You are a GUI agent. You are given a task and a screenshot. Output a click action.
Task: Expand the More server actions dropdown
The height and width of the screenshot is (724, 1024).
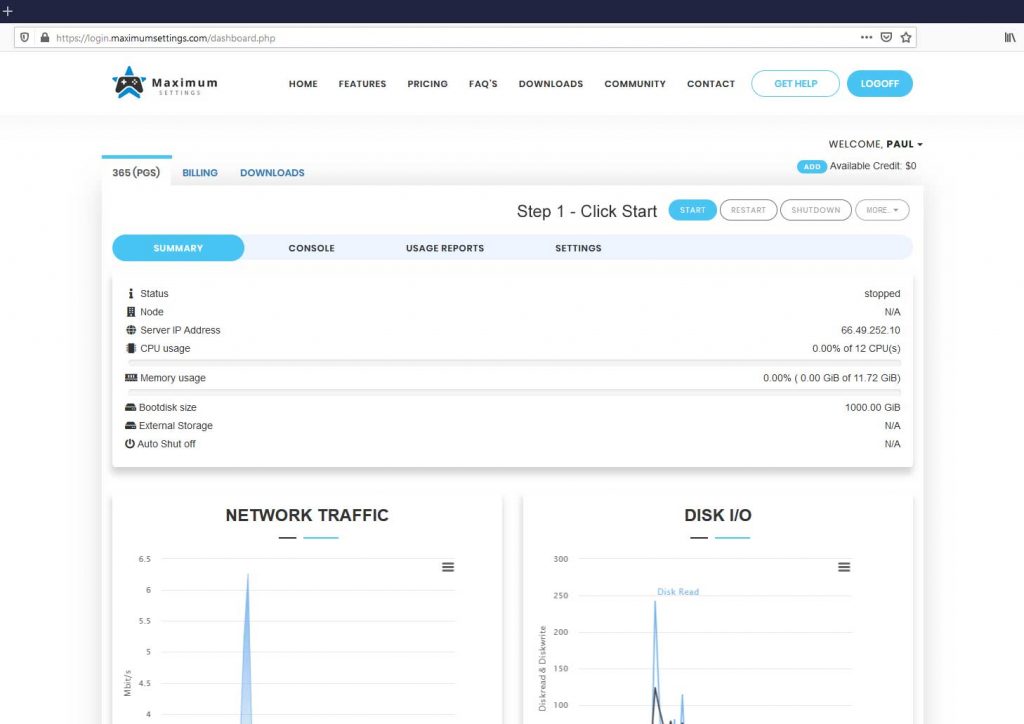tap(882, 210)
